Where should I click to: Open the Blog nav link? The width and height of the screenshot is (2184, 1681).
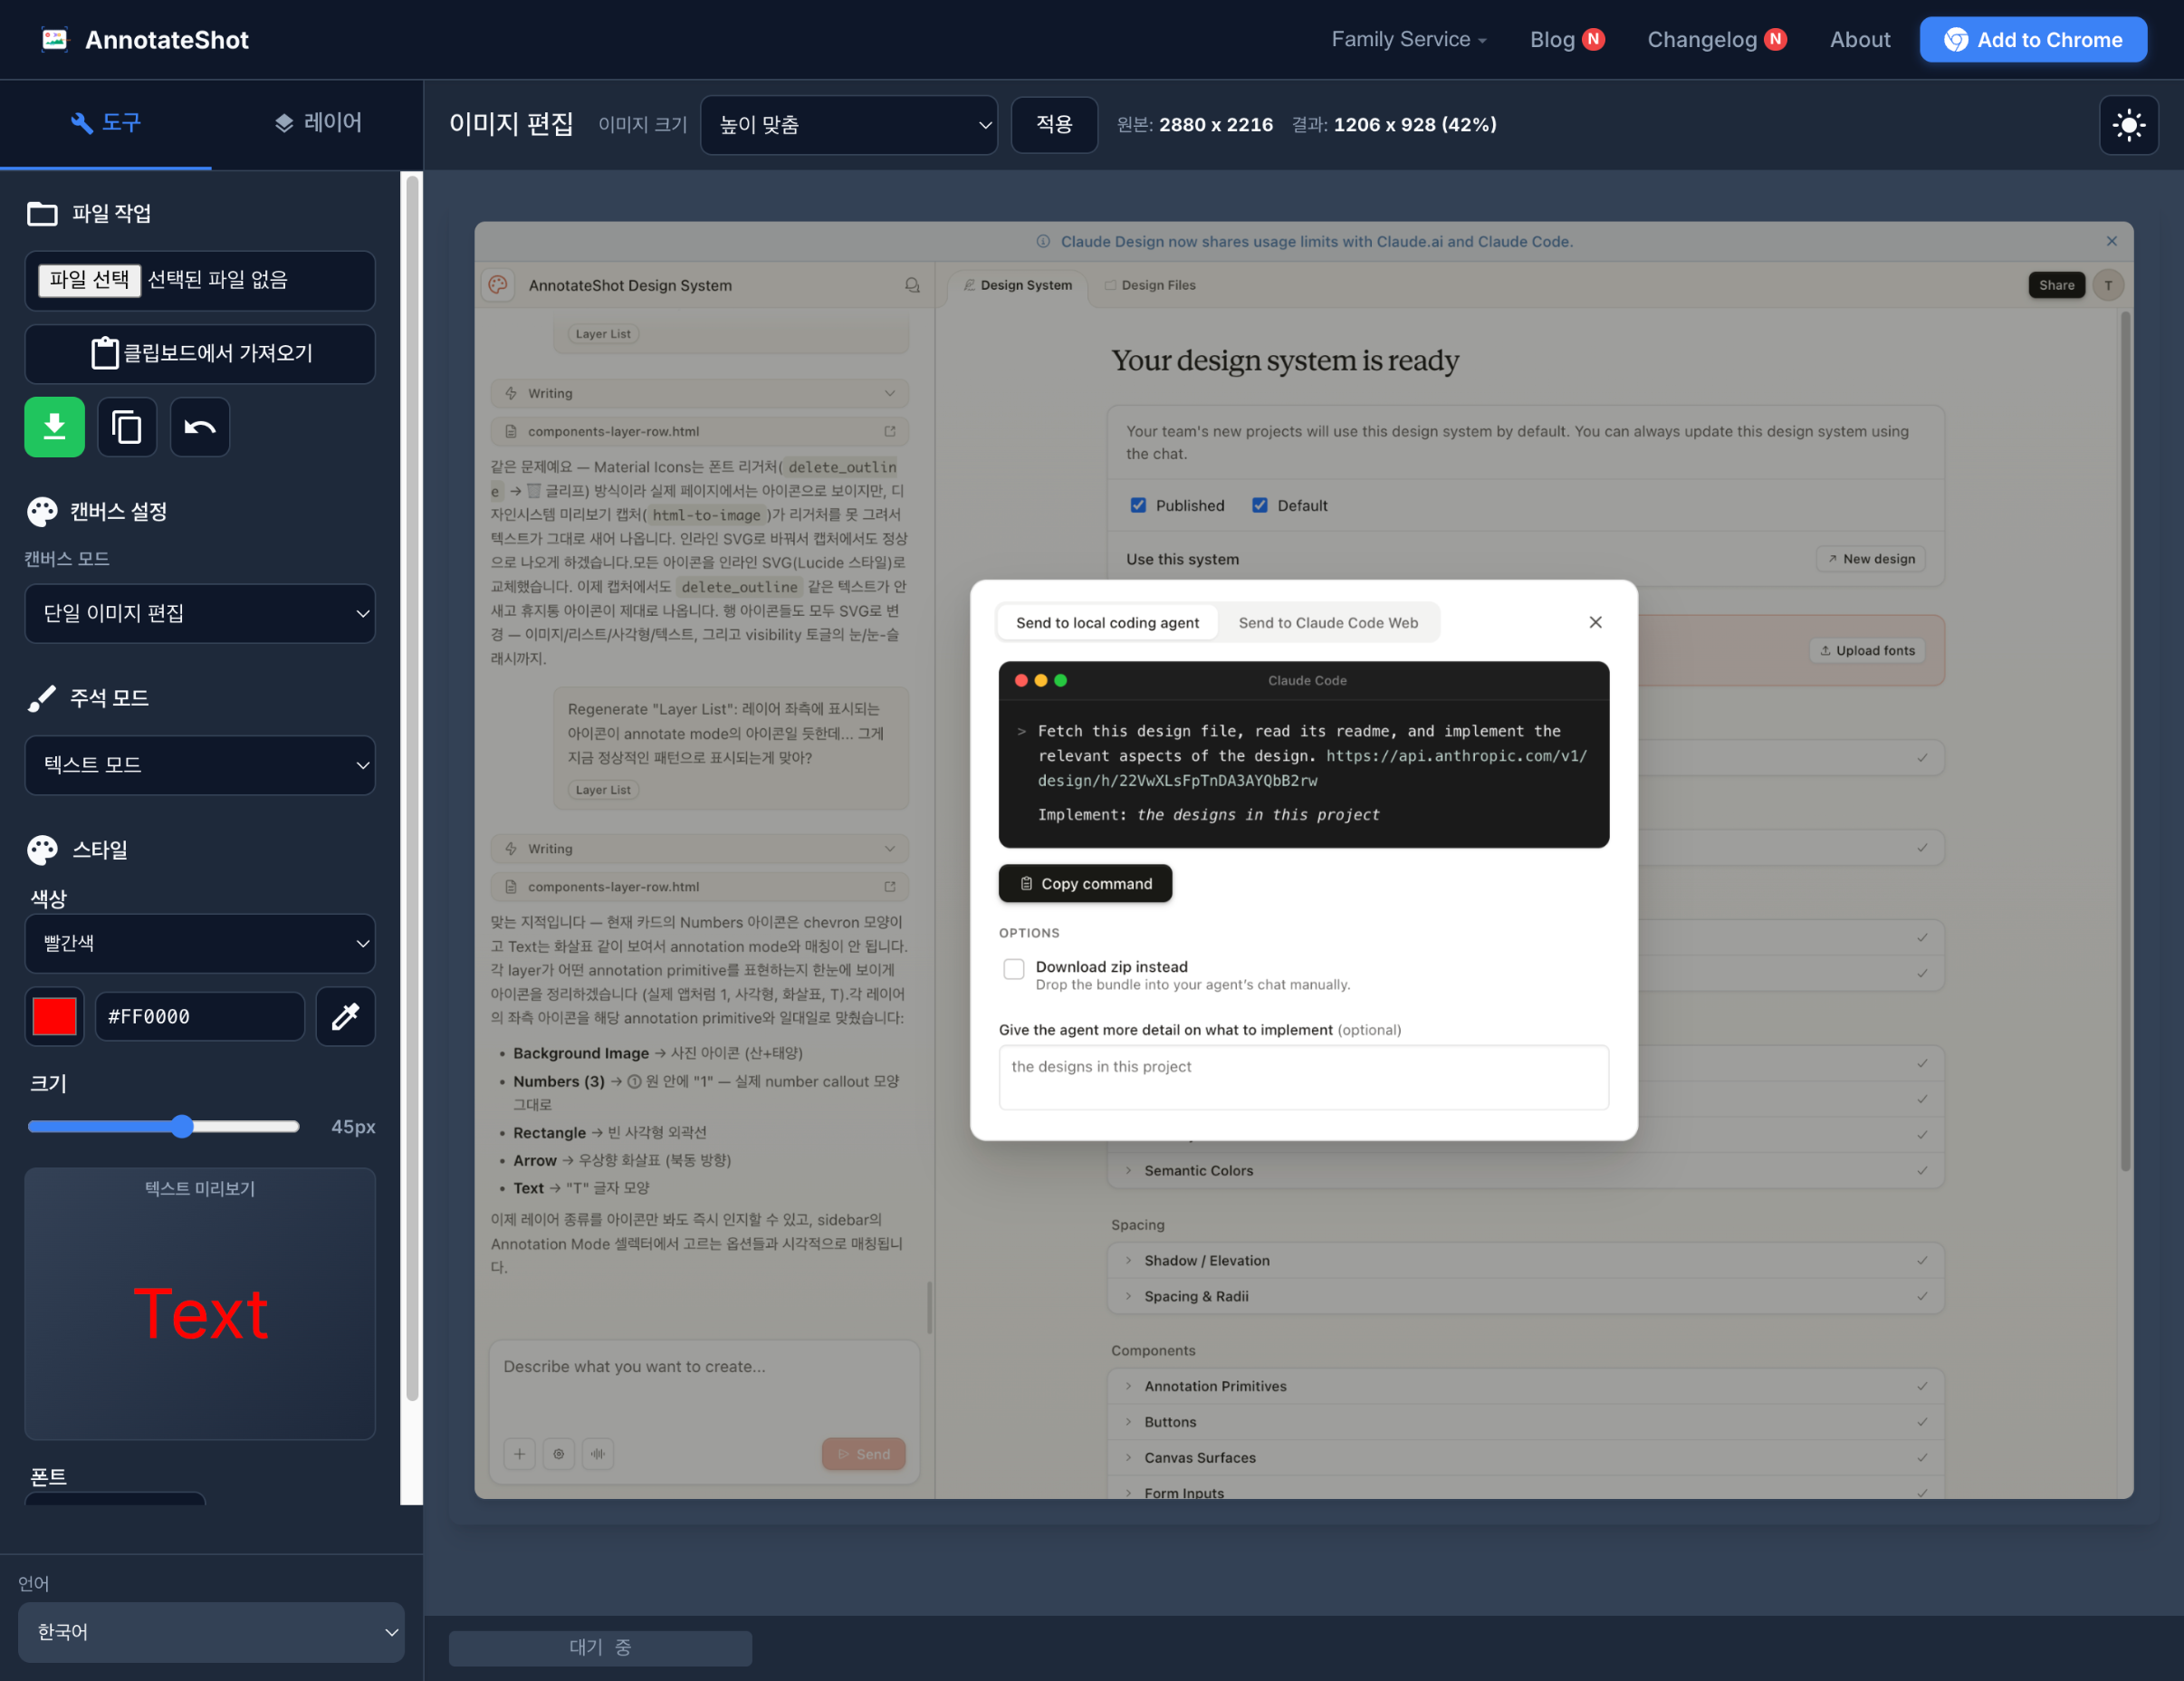1567,39
